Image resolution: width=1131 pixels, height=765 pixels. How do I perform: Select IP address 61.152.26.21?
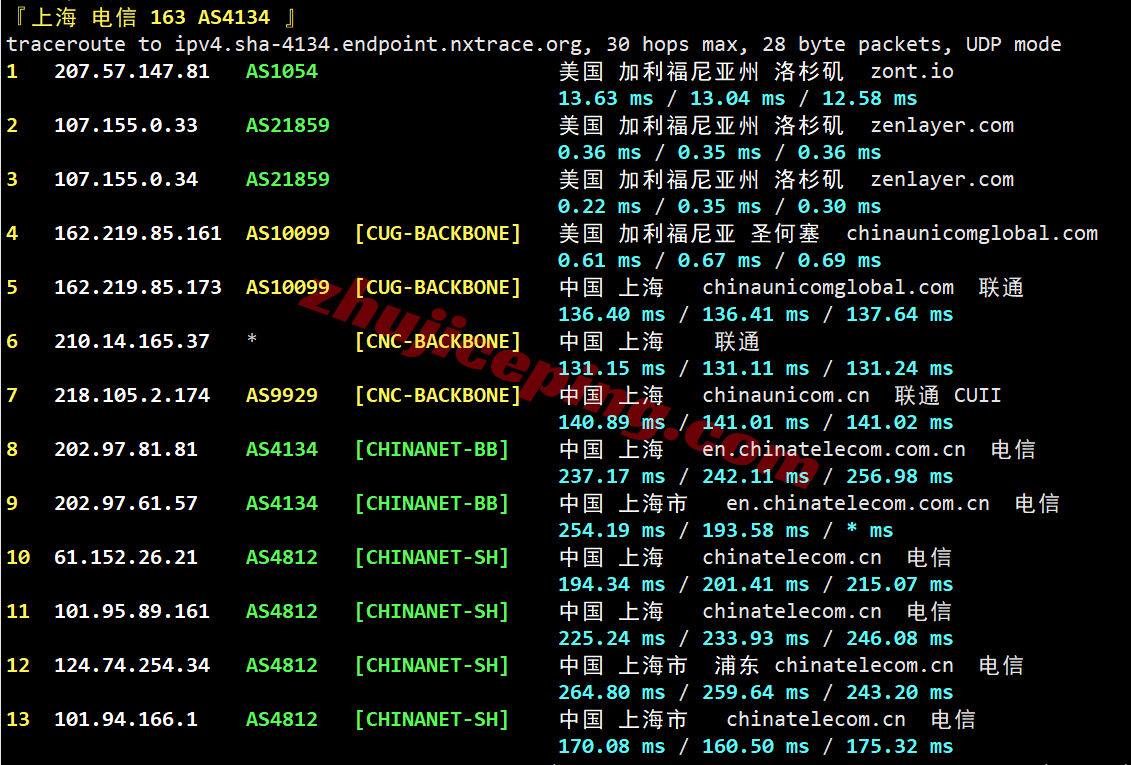pyautogui.click(x=126, y=558)
